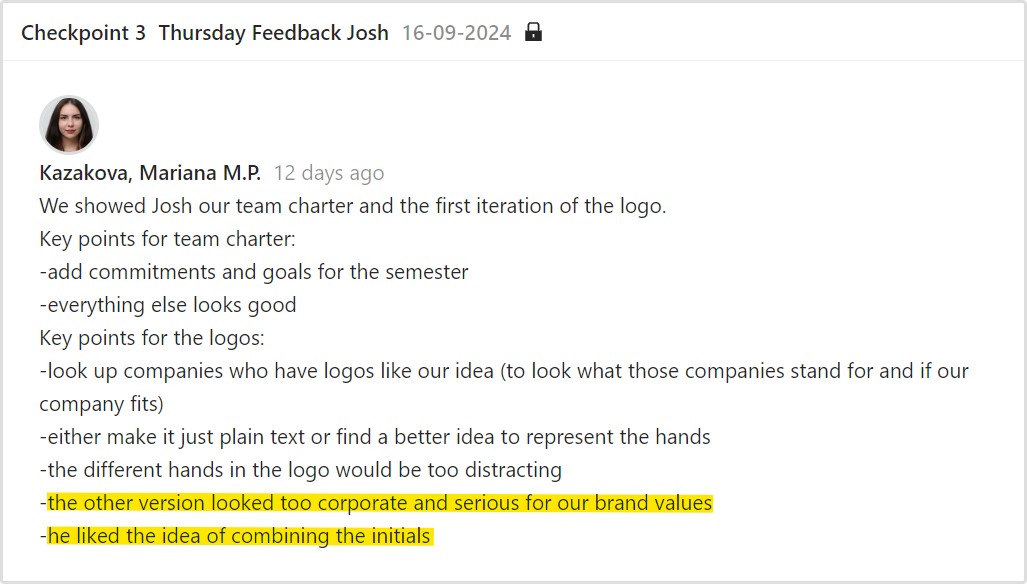
Task: Click the date 16-09-2024 in header
Action: (x=456, y=33)
